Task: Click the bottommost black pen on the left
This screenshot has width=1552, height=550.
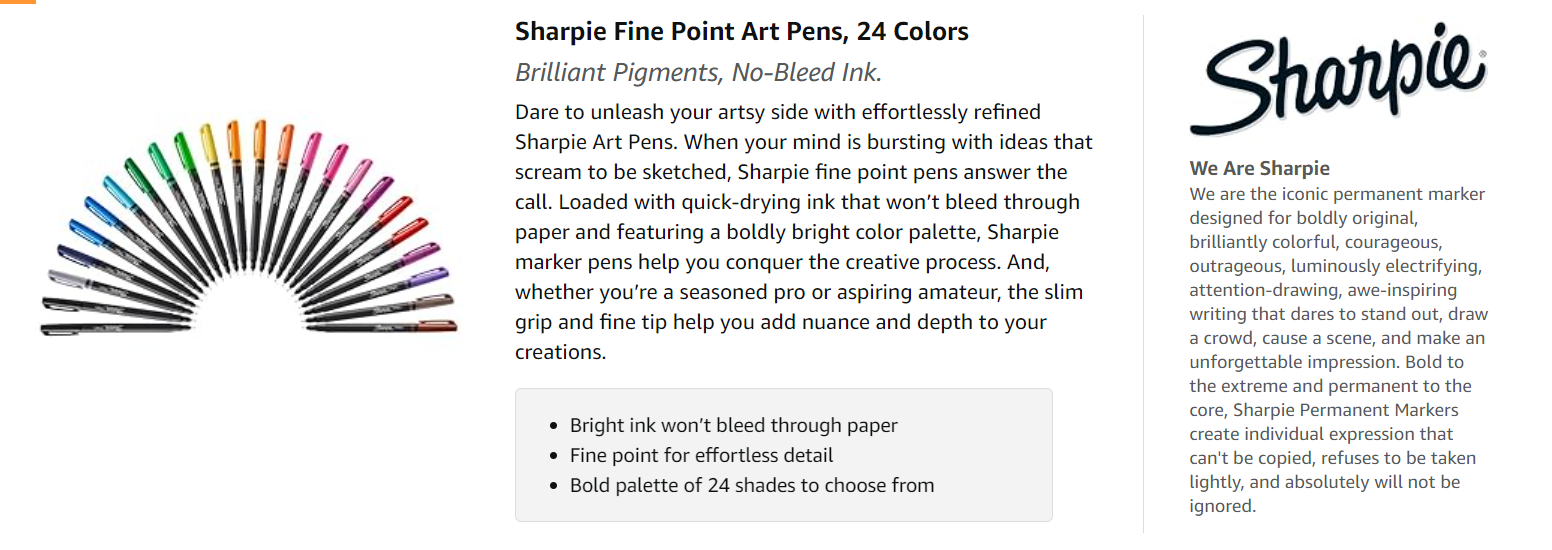Action: tap(60, 328)
